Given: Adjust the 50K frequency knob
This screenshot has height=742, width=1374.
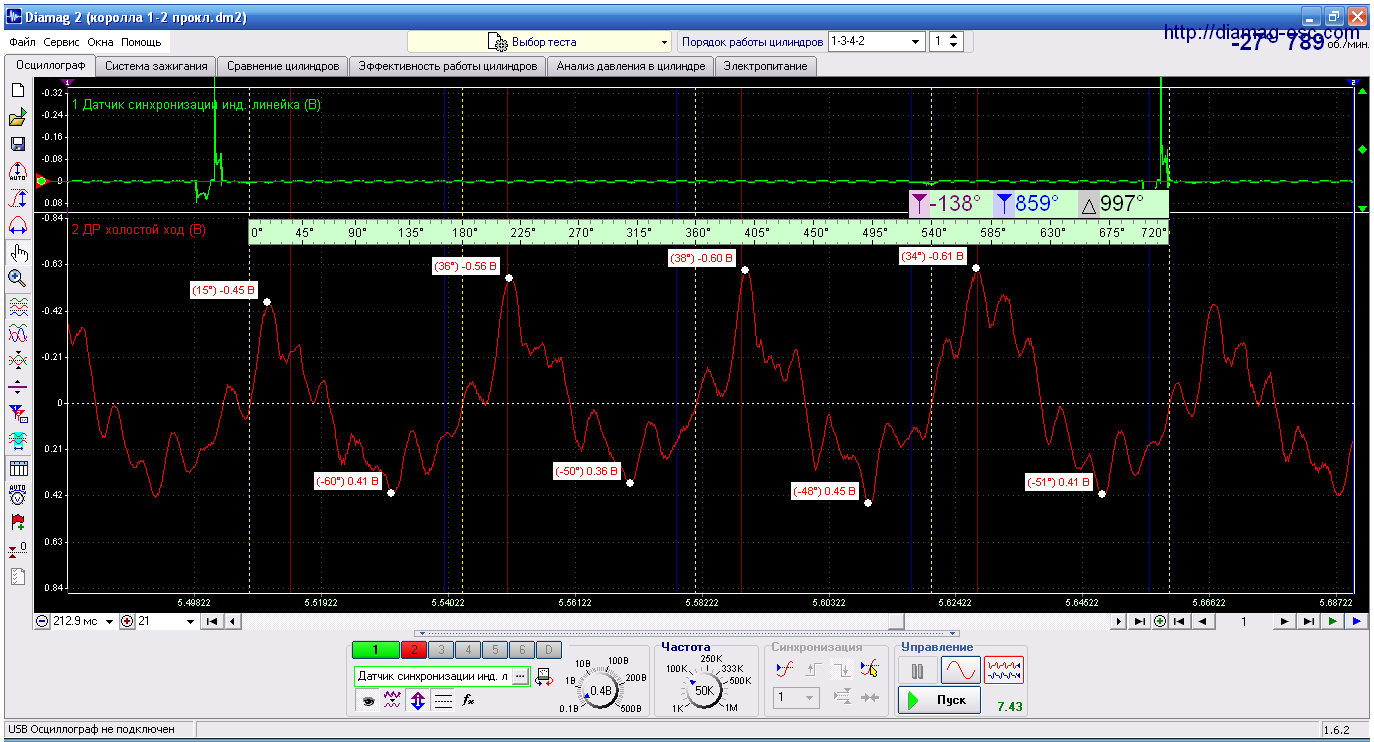Looking at the screenshot, I should (704, 690).
